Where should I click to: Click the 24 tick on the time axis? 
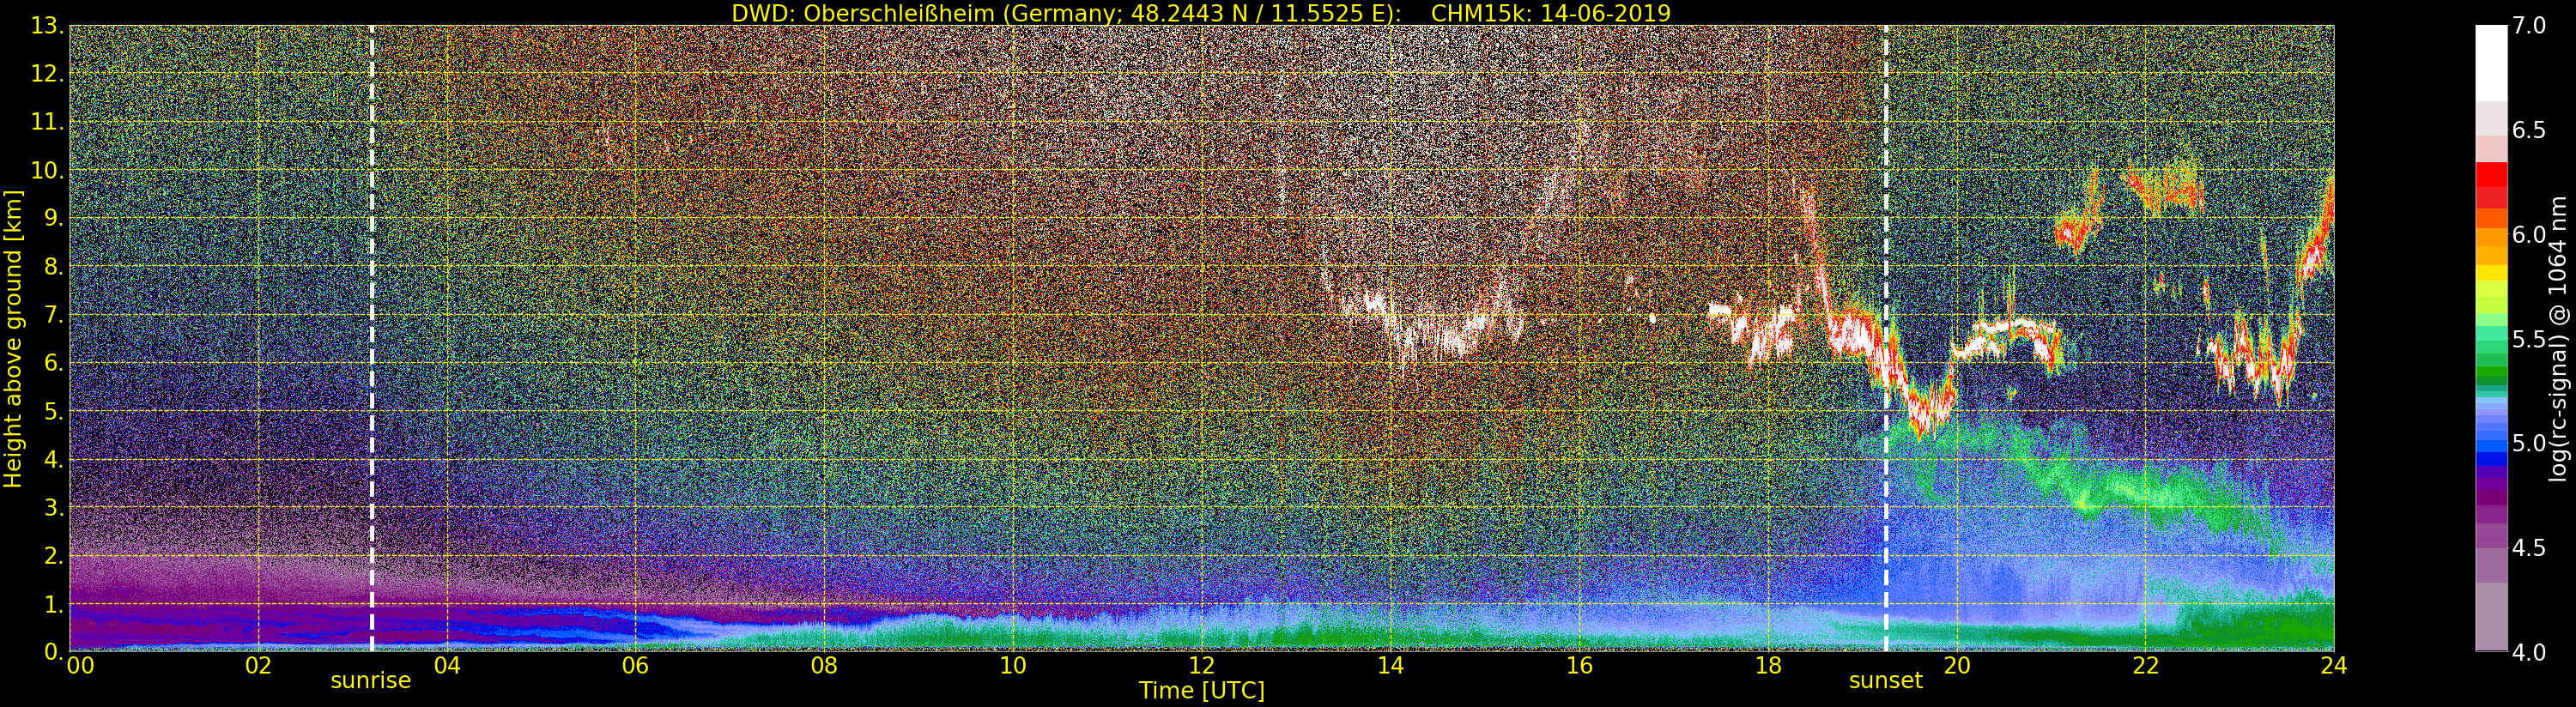[2333, 665]
